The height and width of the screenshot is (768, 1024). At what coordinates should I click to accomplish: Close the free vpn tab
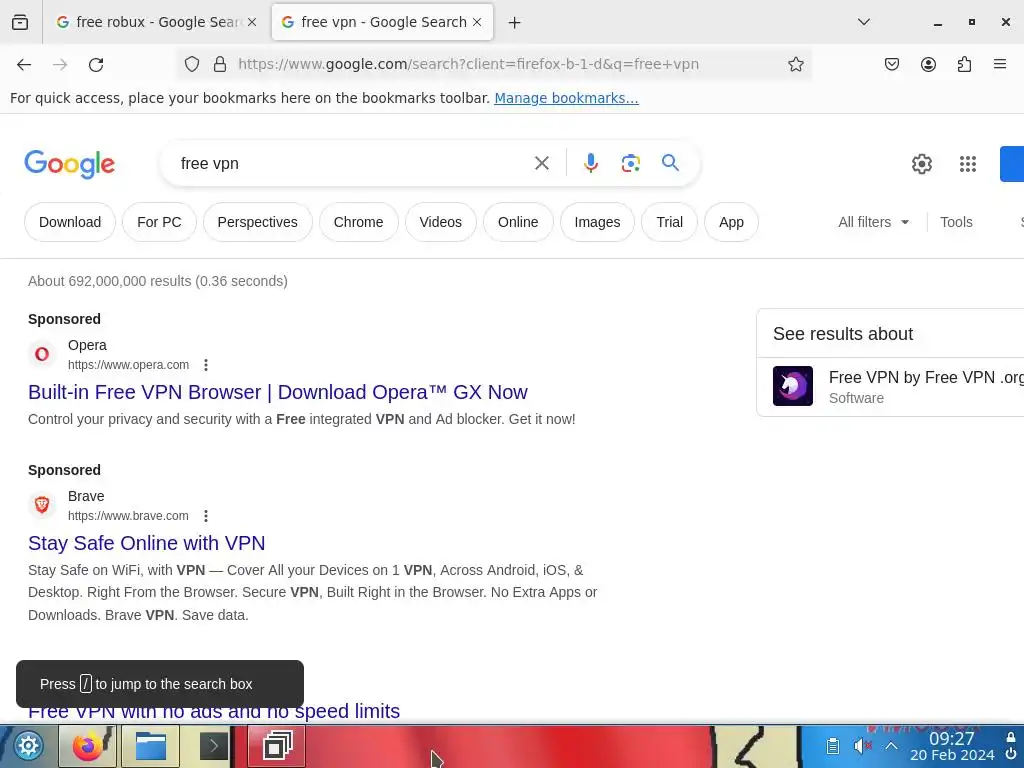point(477,22)
